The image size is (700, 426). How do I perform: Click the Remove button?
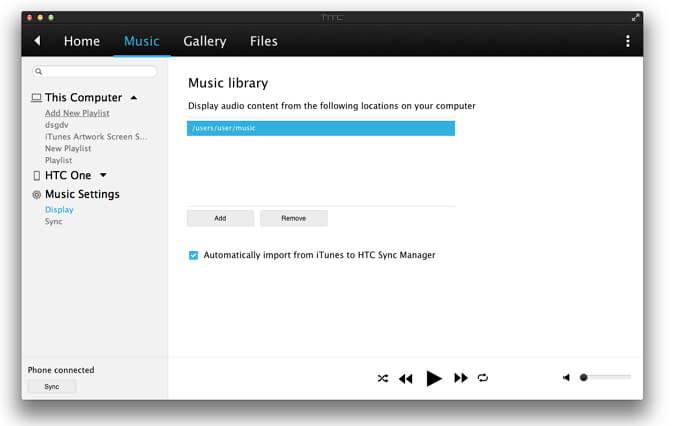(x=294, y=218)
